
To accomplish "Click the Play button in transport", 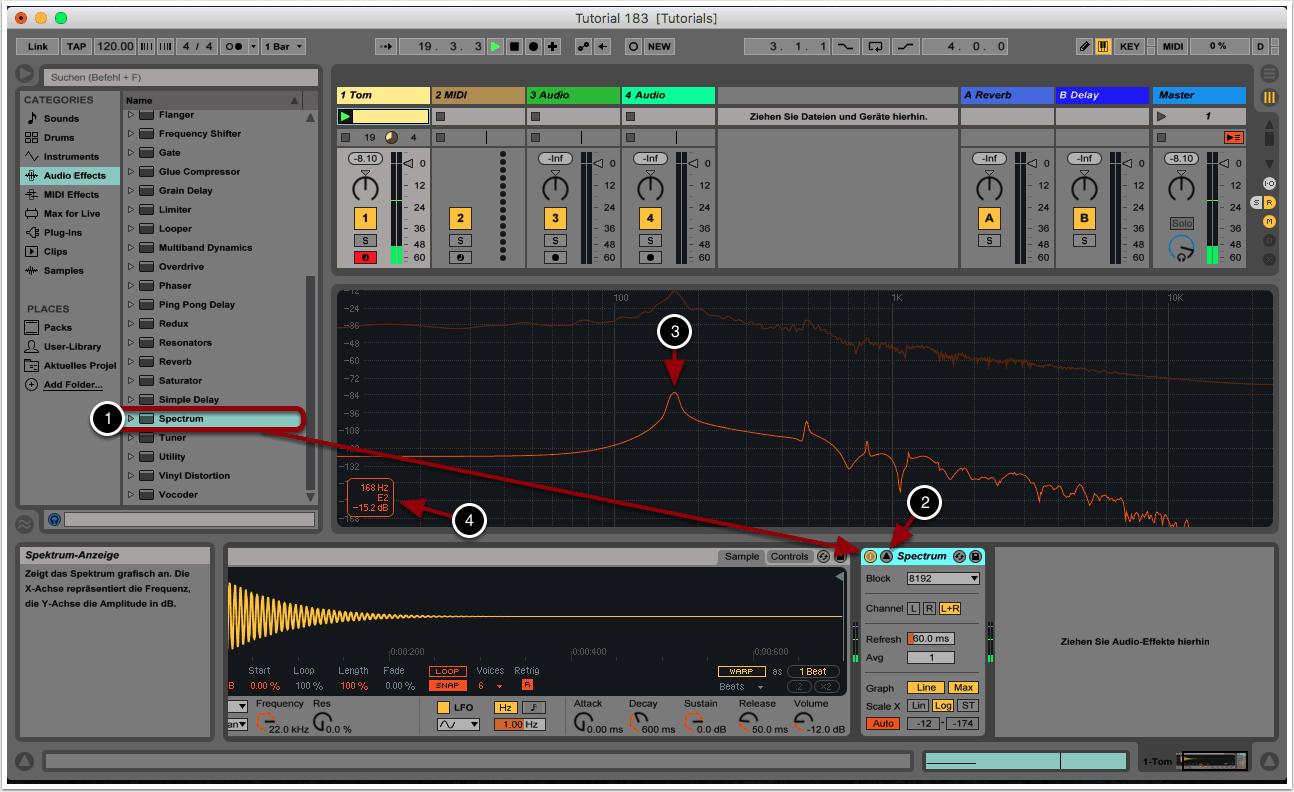I will tap(495, 47).
